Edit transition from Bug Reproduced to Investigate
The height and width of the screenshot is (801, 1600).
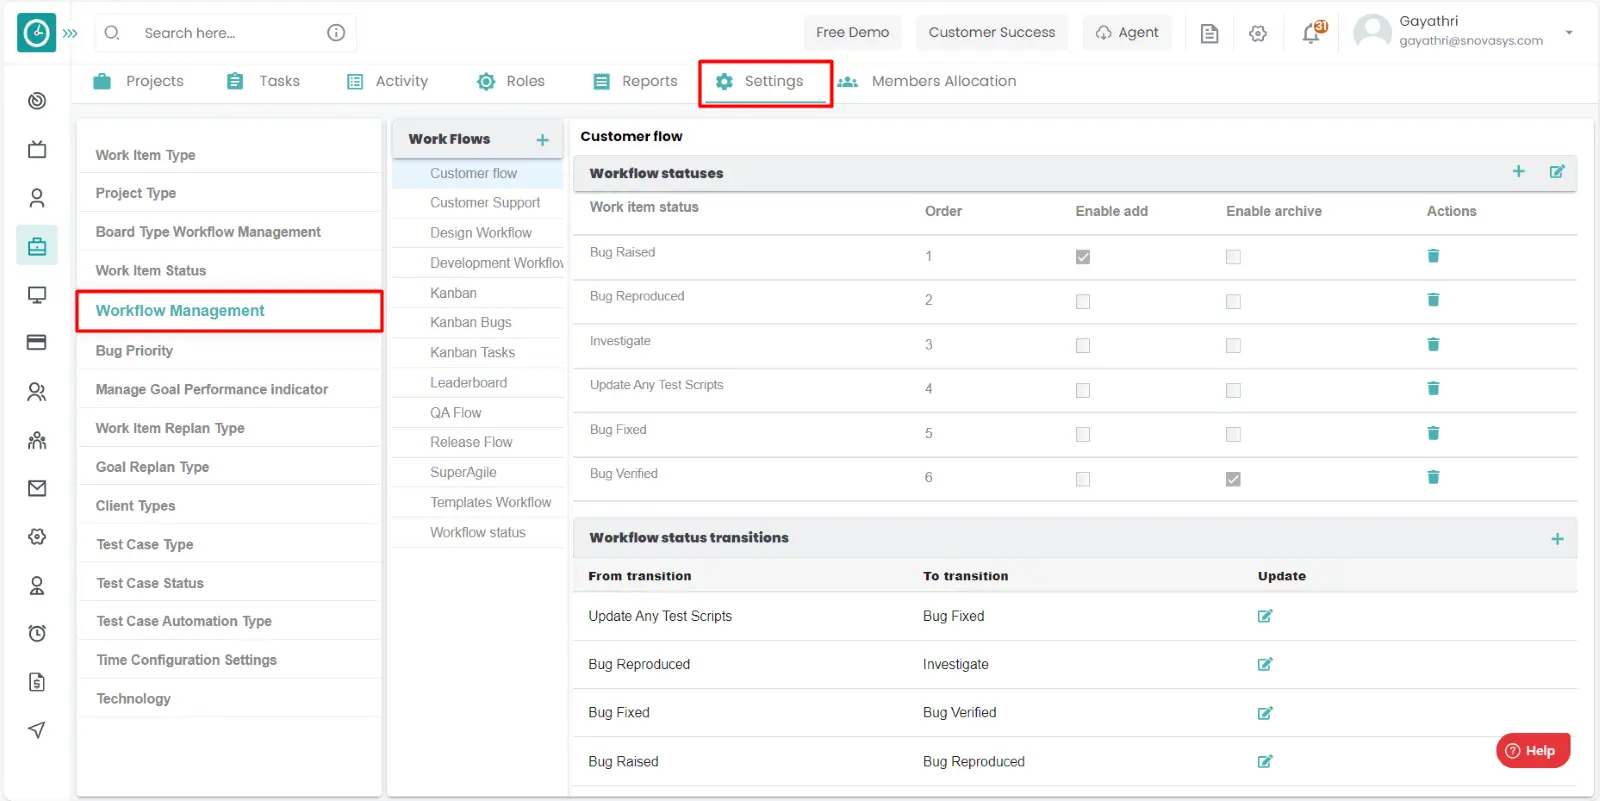coord(1265,664)
